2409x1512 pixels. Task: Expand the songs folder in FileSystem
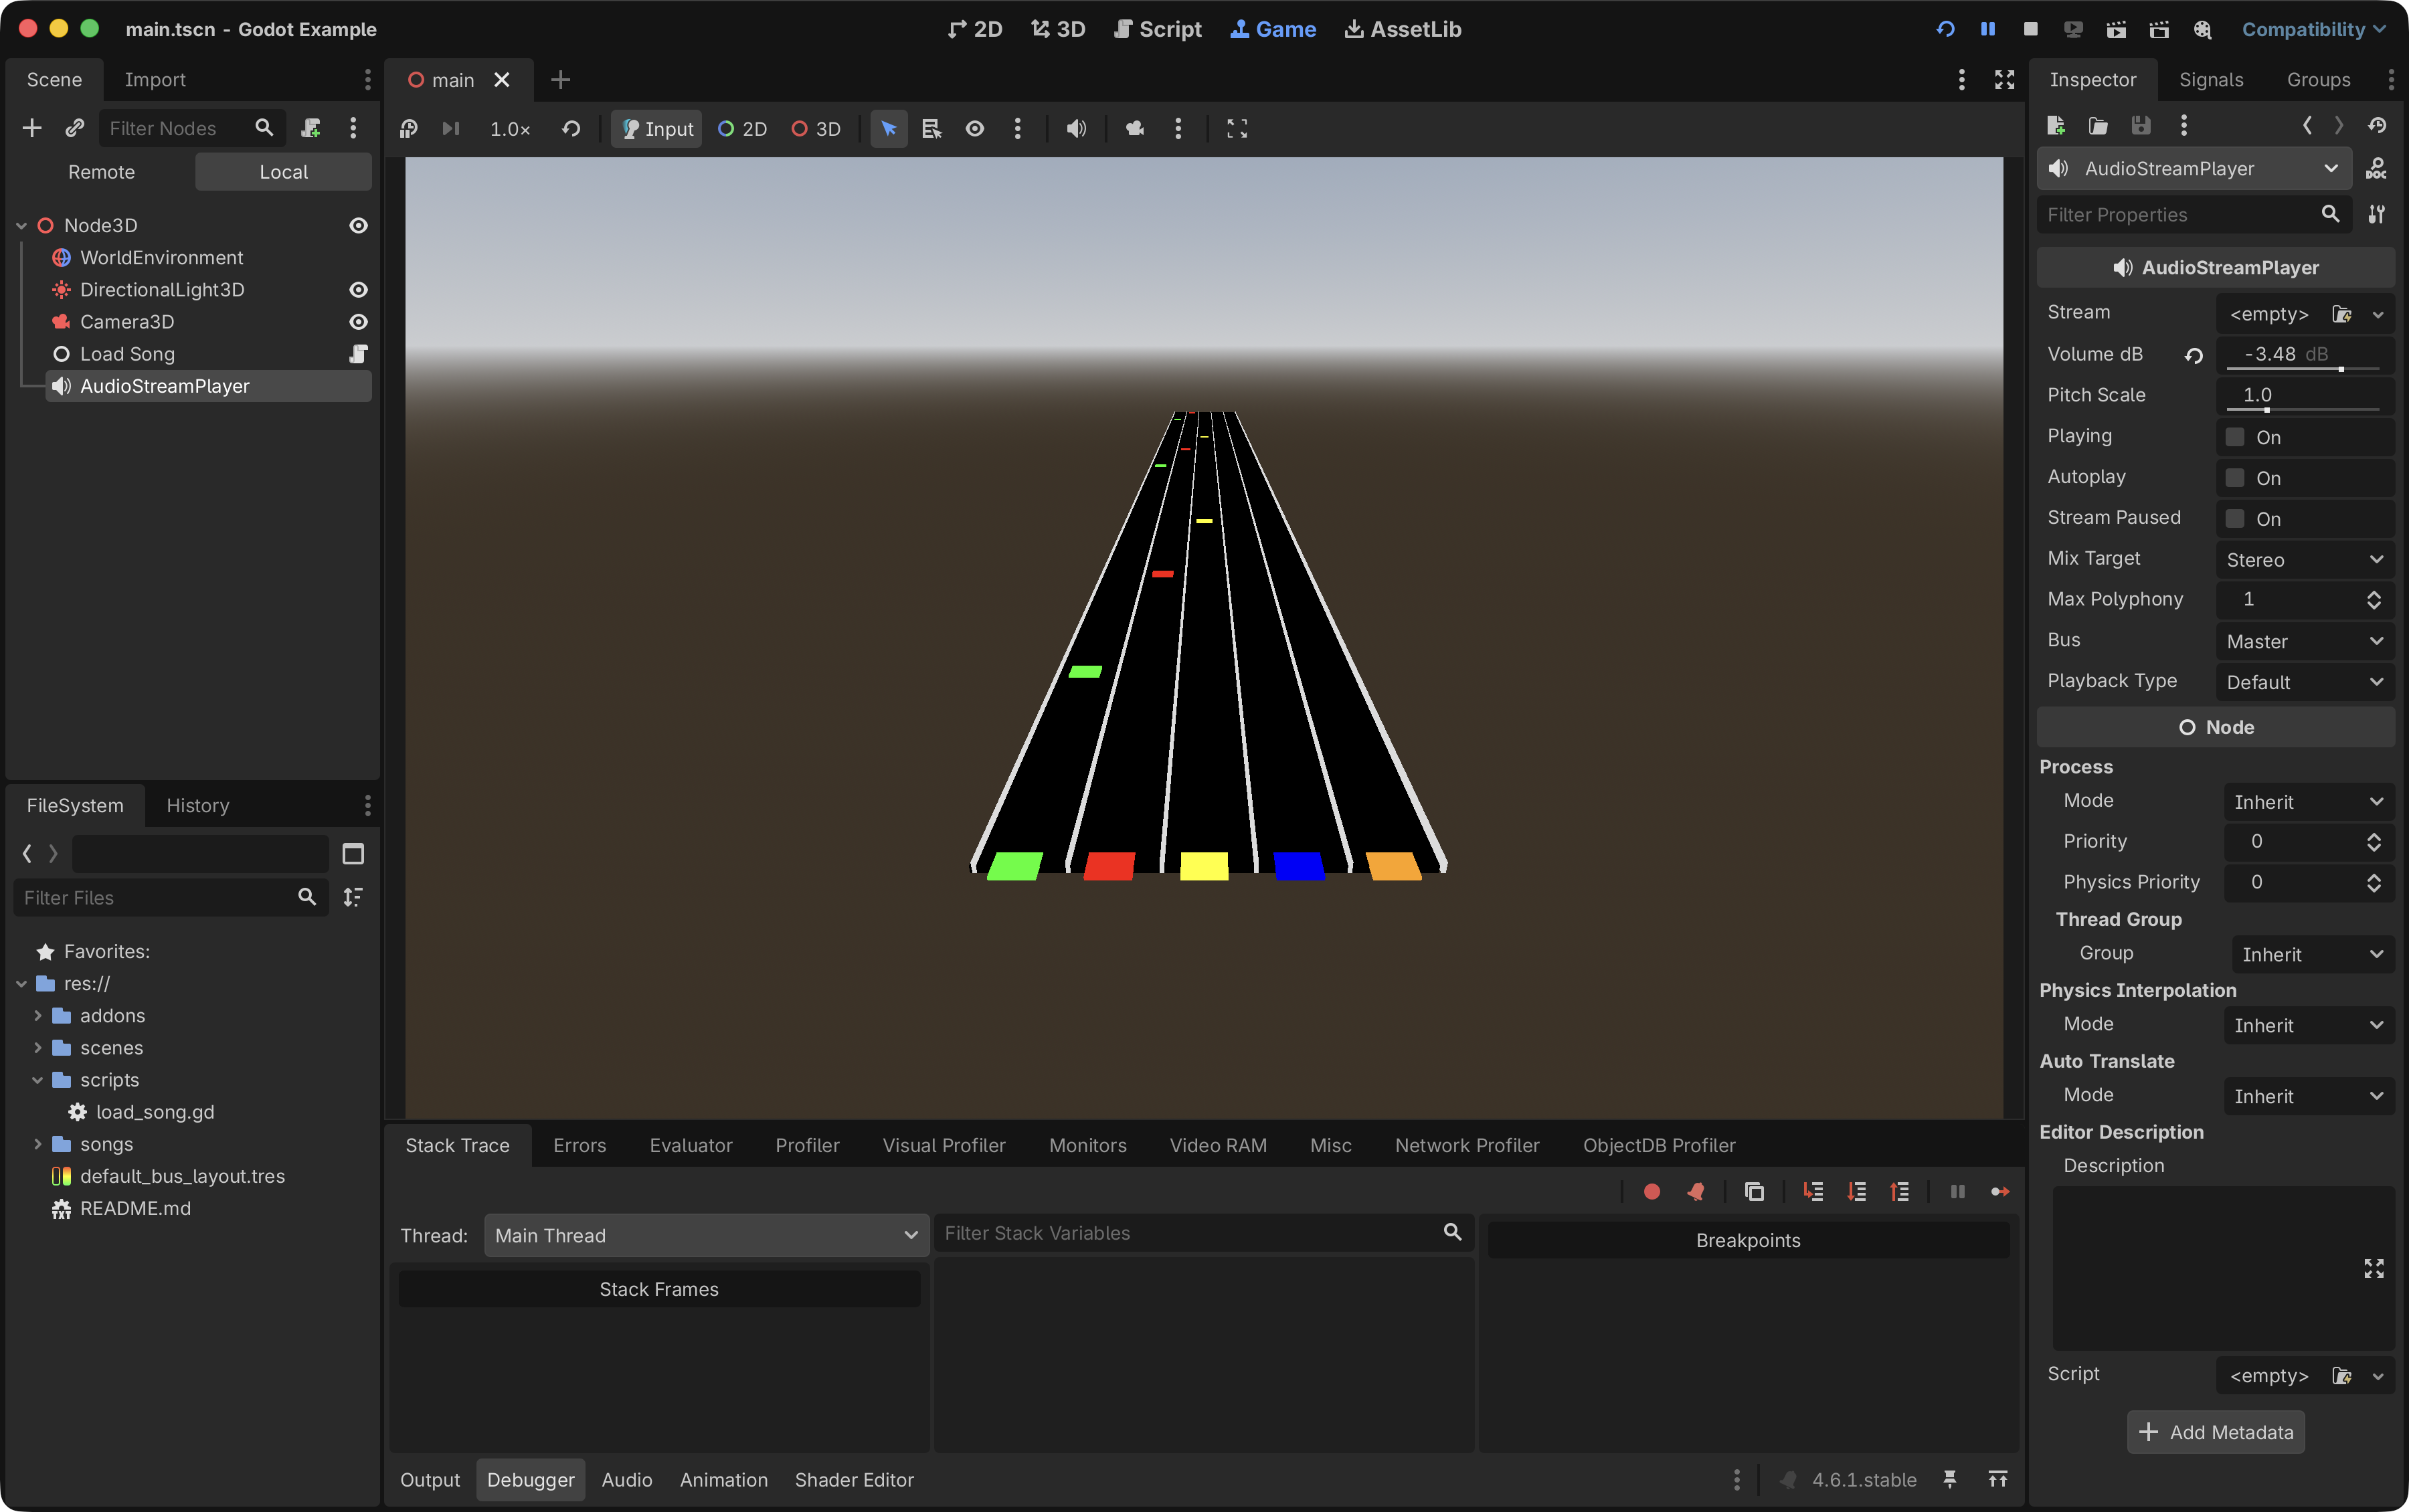point(38,1143)
